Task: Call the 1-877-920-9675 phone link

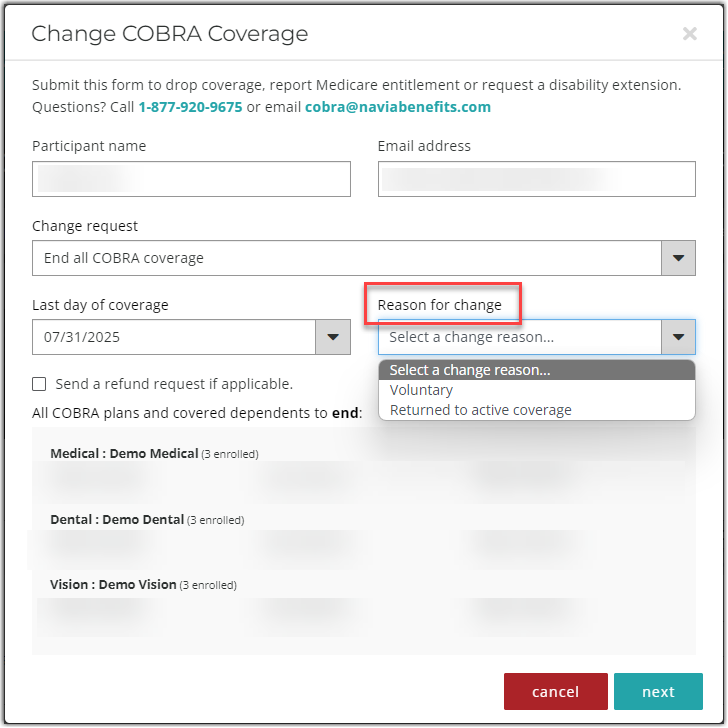Action: (190, 107)
